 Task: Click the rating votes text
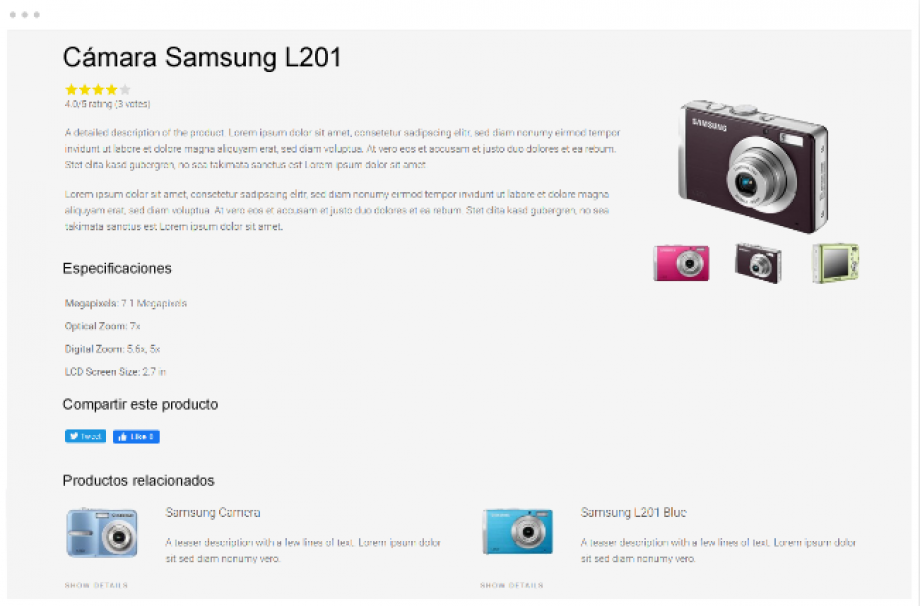click(107, 104)
